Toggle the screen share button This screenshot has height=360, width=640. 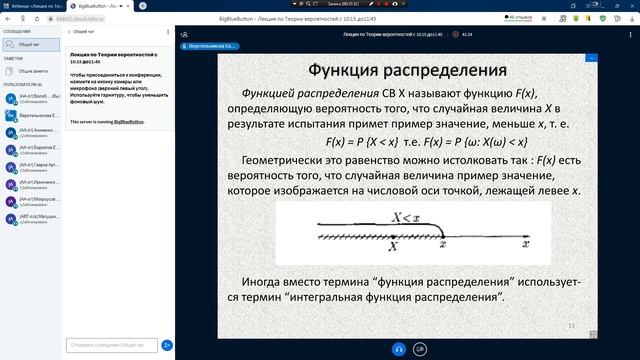pyautogui.click(x=420, y=349)
